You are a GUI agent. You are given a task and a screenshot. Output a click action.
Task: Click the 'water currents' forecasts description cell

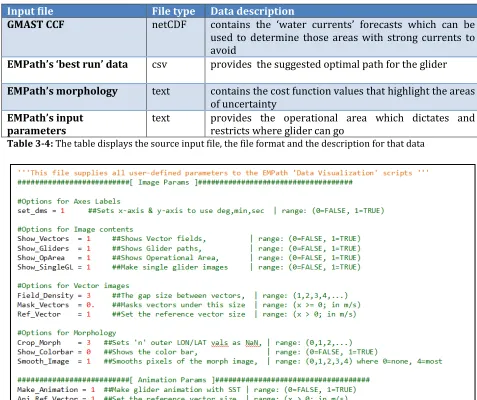pos(342,37)
